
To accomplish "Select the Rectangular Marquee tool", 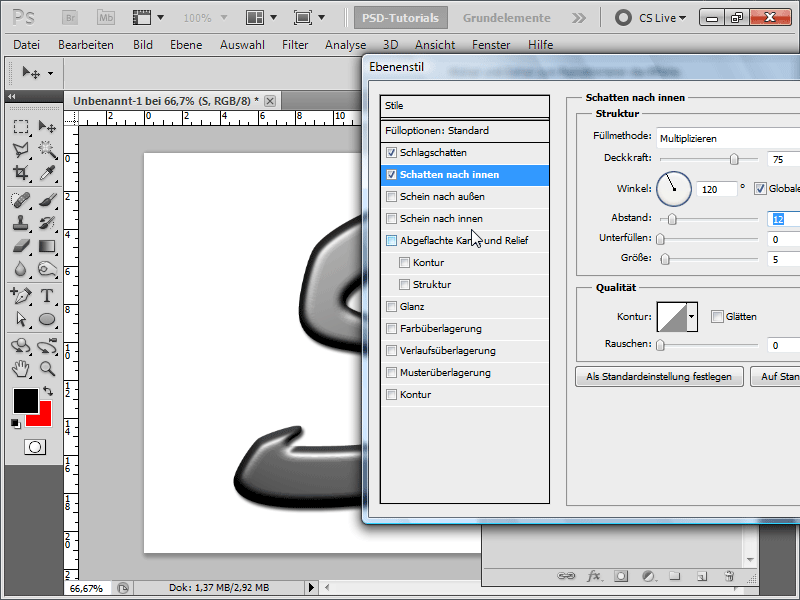I will pyautogui.click(x=20, y=127).
